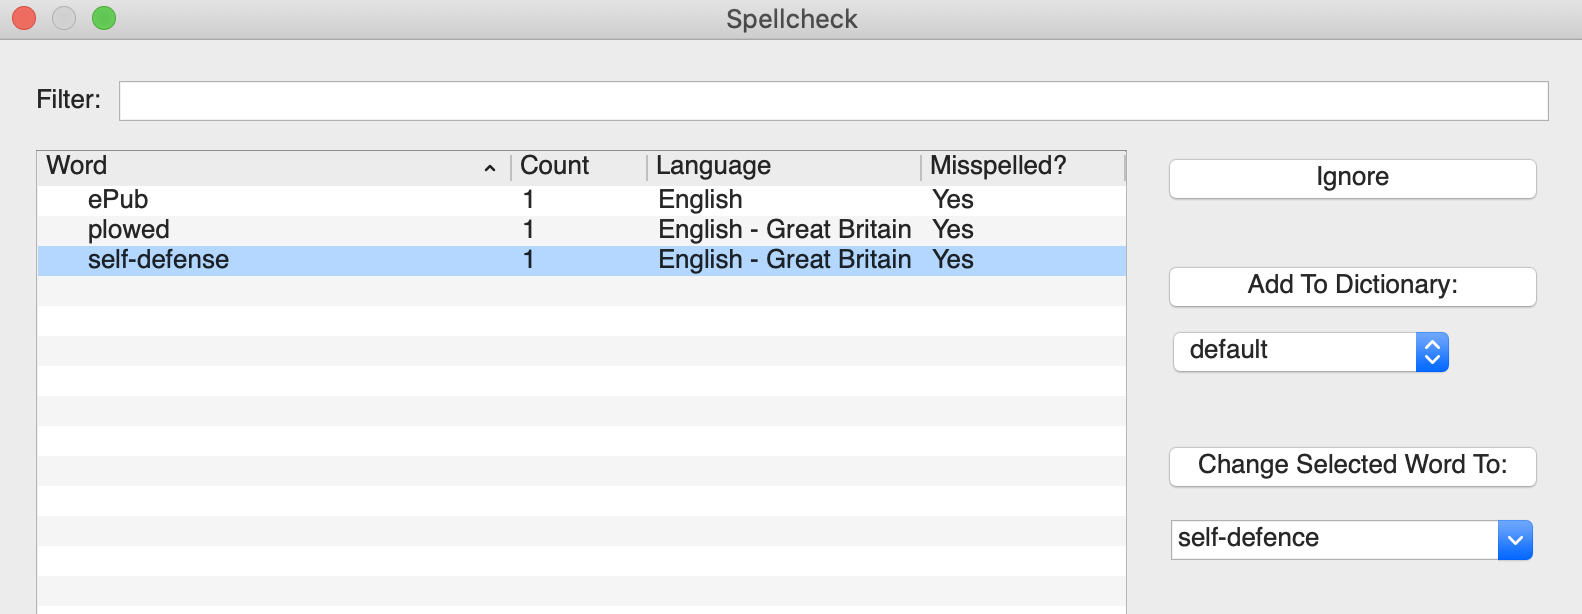Close the Spellcheck window
Screen dimensions: 1582x614
coord(24,18)
